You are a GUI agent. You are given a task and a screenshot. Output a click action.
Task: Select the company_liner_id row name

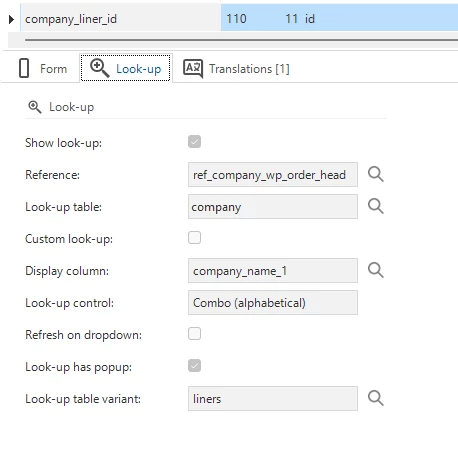71,19
